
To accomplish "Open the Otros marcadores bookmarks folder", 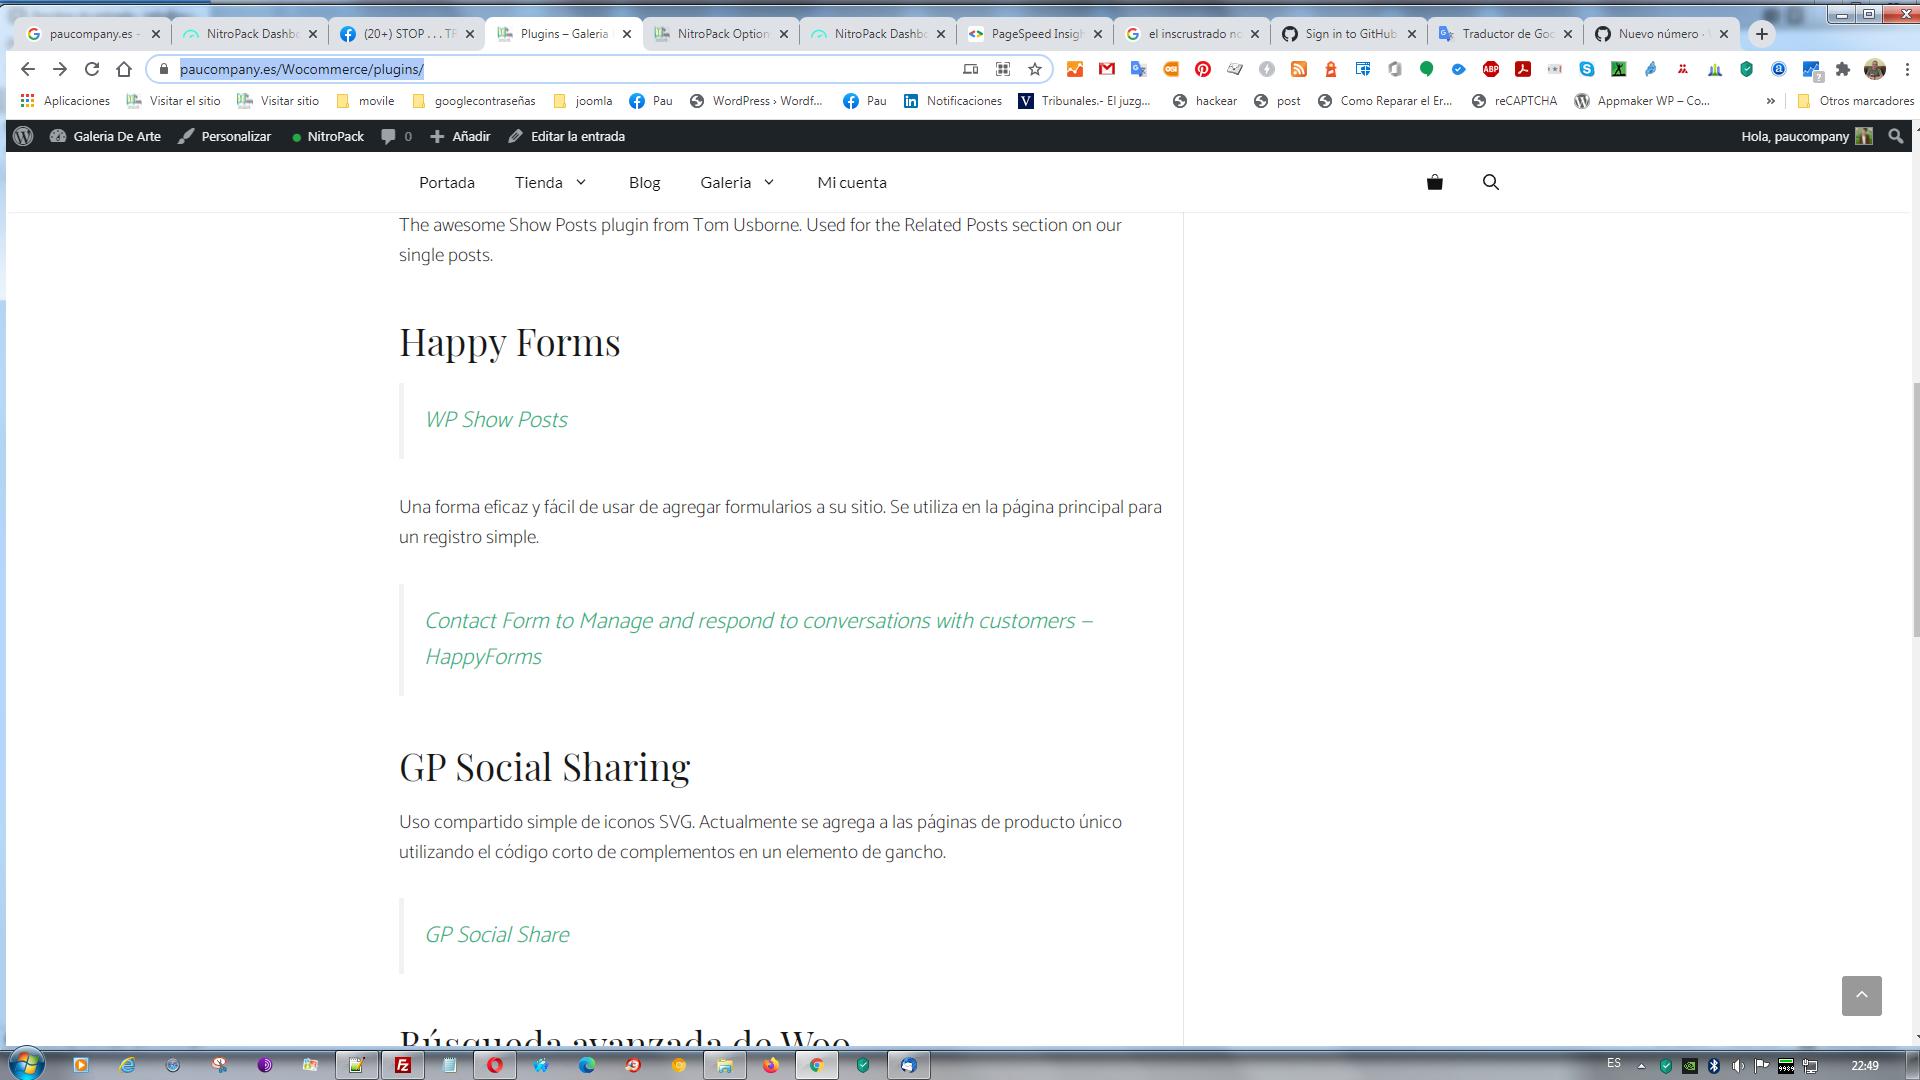I will pos(1856,101).
